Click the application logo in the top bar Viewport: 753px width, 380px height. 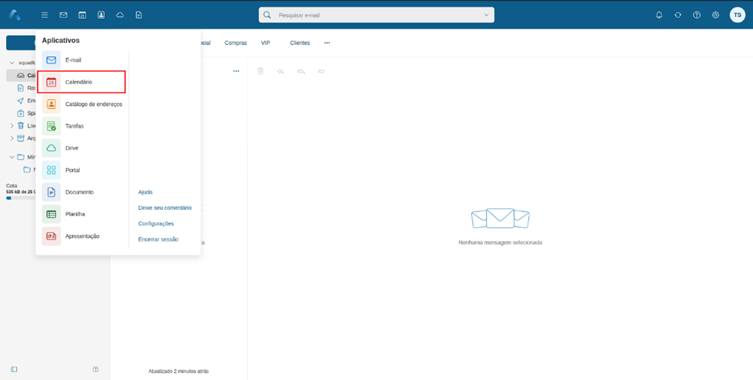coord(14,15)
